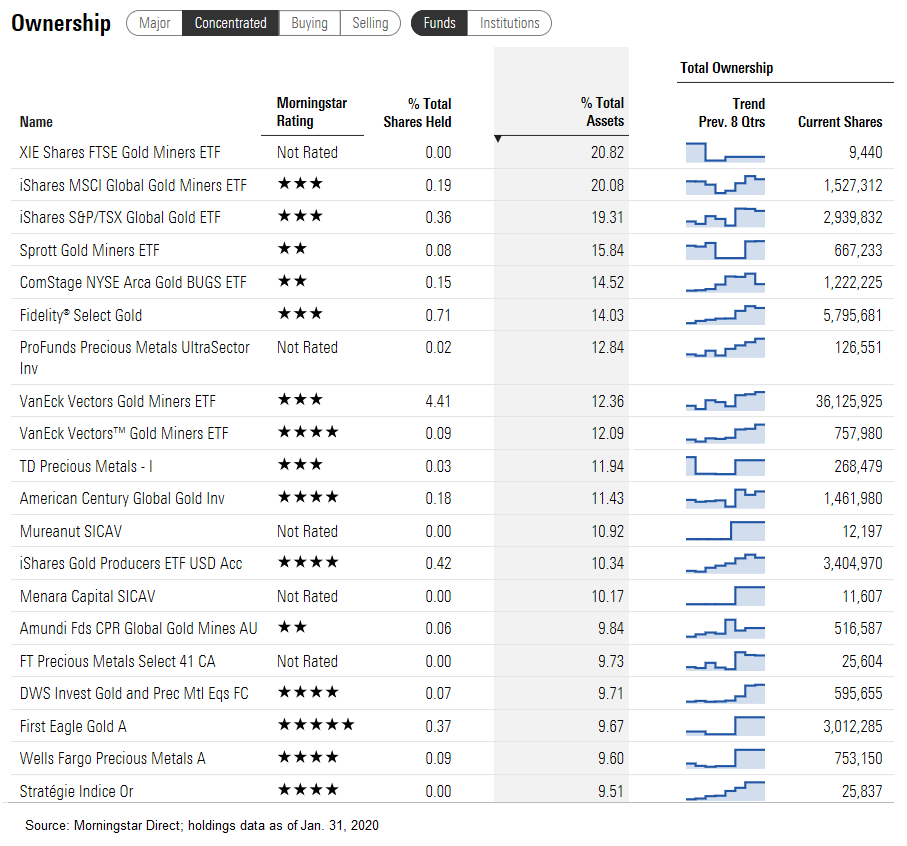Screen dimensions: 907x846
Task: Open the iShares MSCI Global Gold Miners ETF link
Action: [133, 185]
